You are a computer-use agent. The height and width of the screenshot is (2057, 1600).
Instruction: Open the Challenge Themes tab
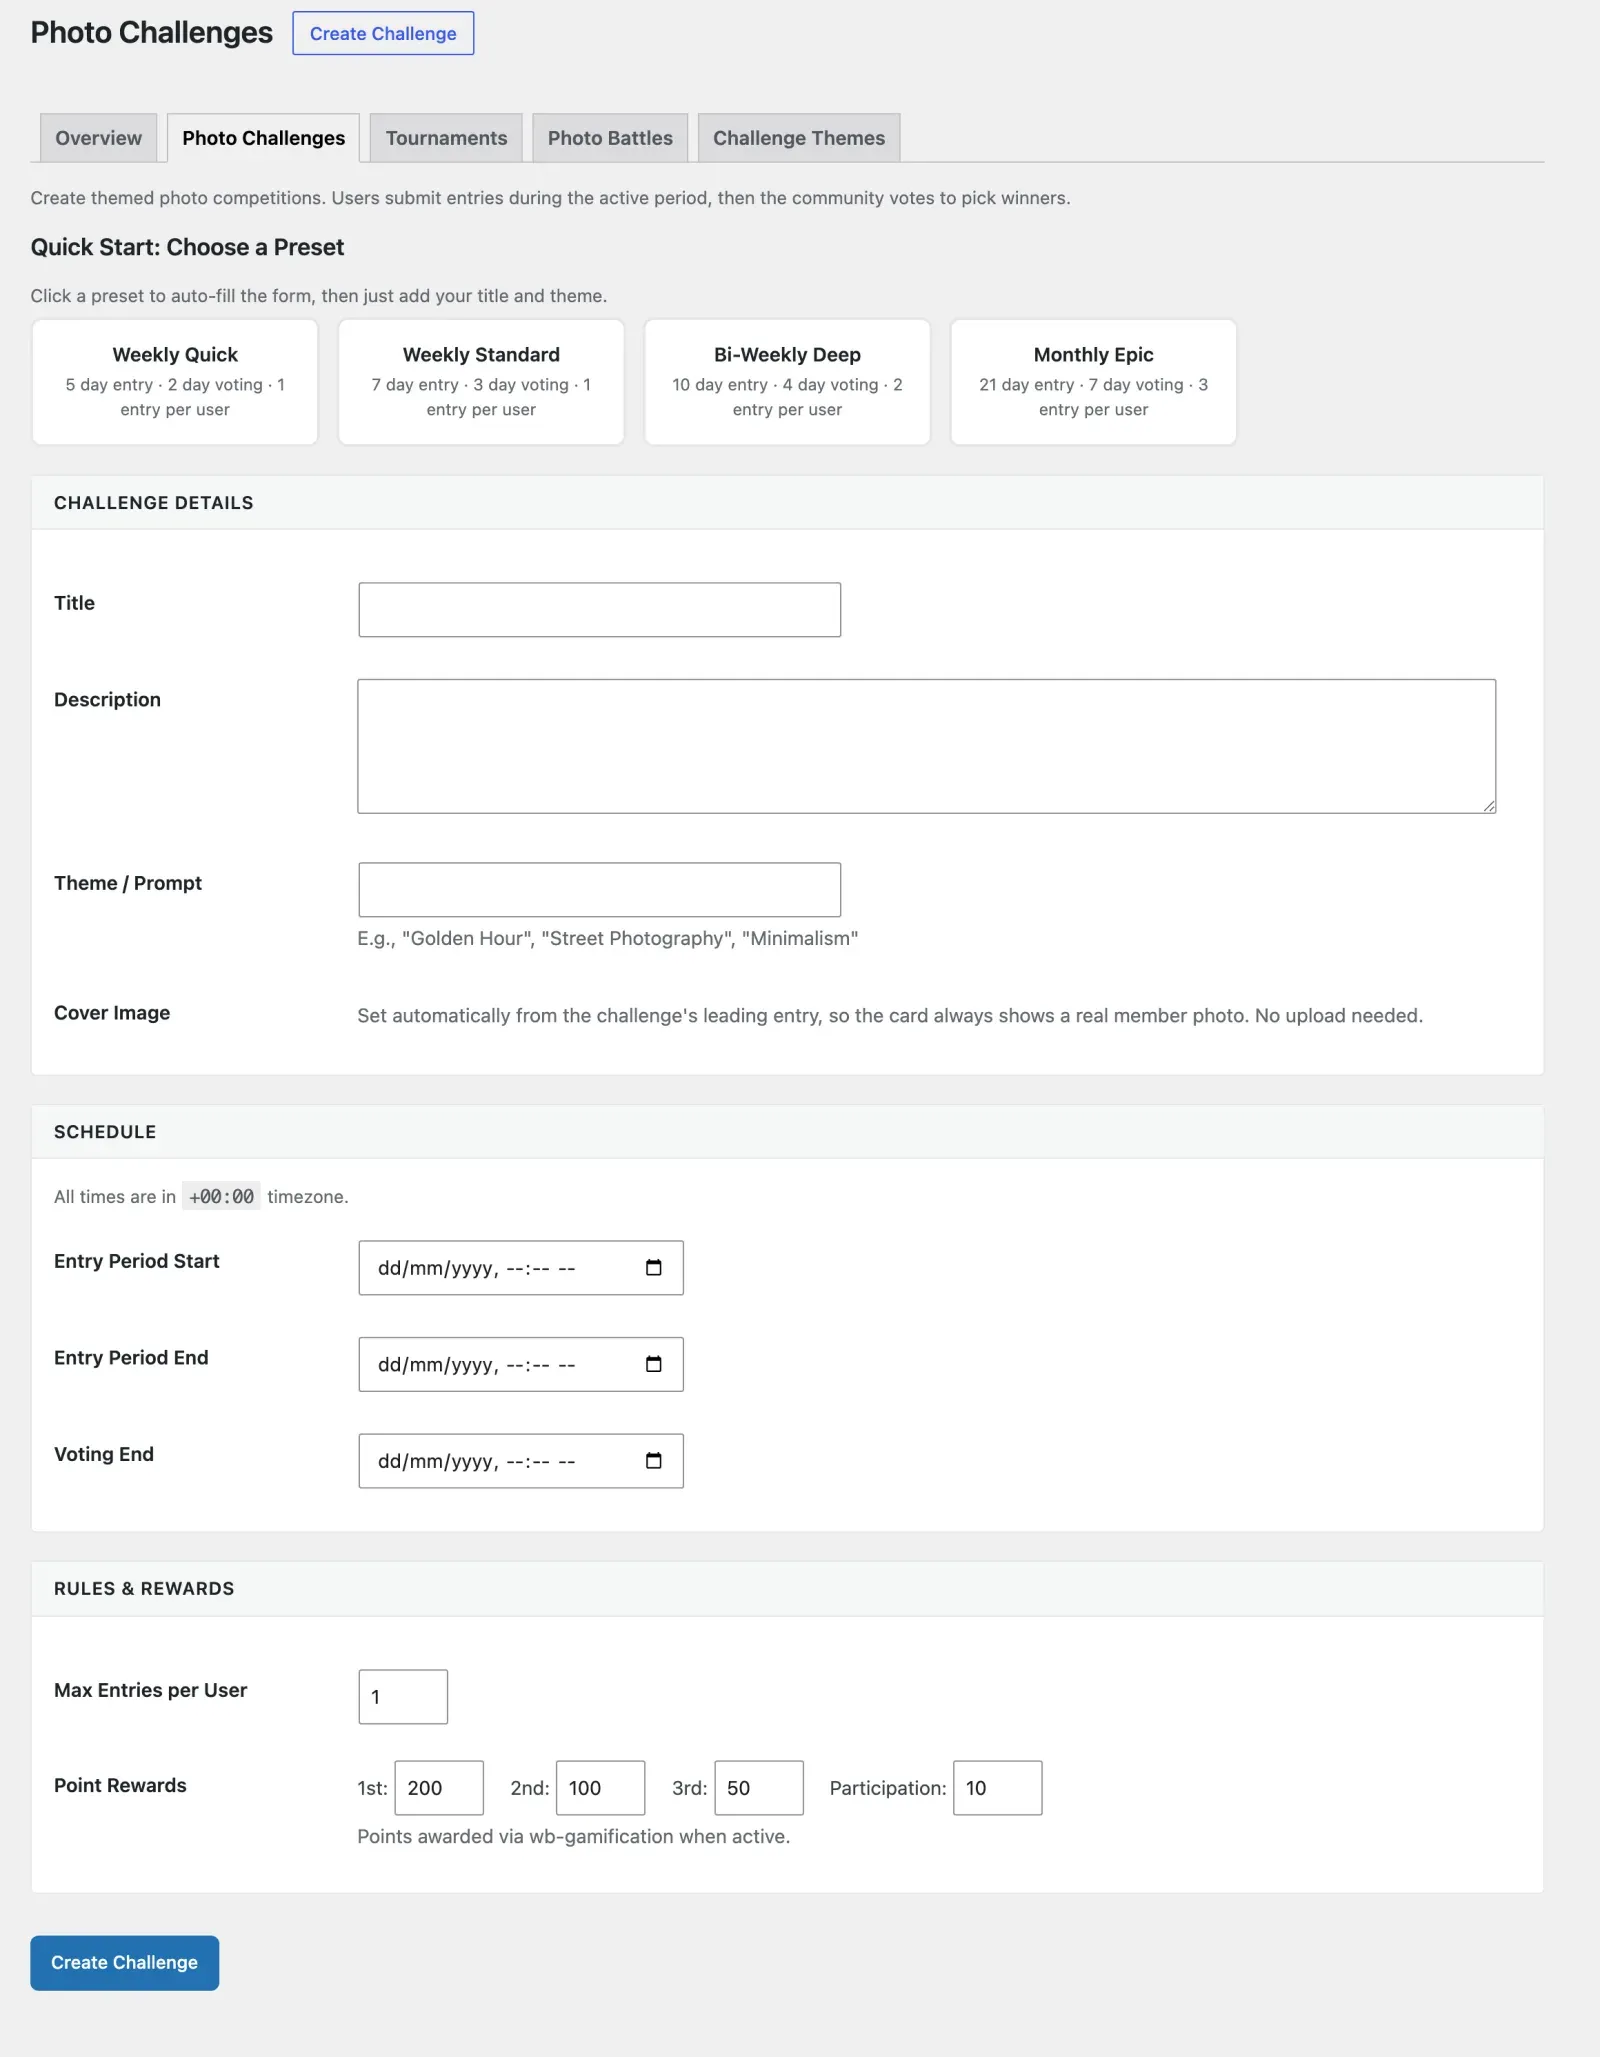click(x=799, y=138)
